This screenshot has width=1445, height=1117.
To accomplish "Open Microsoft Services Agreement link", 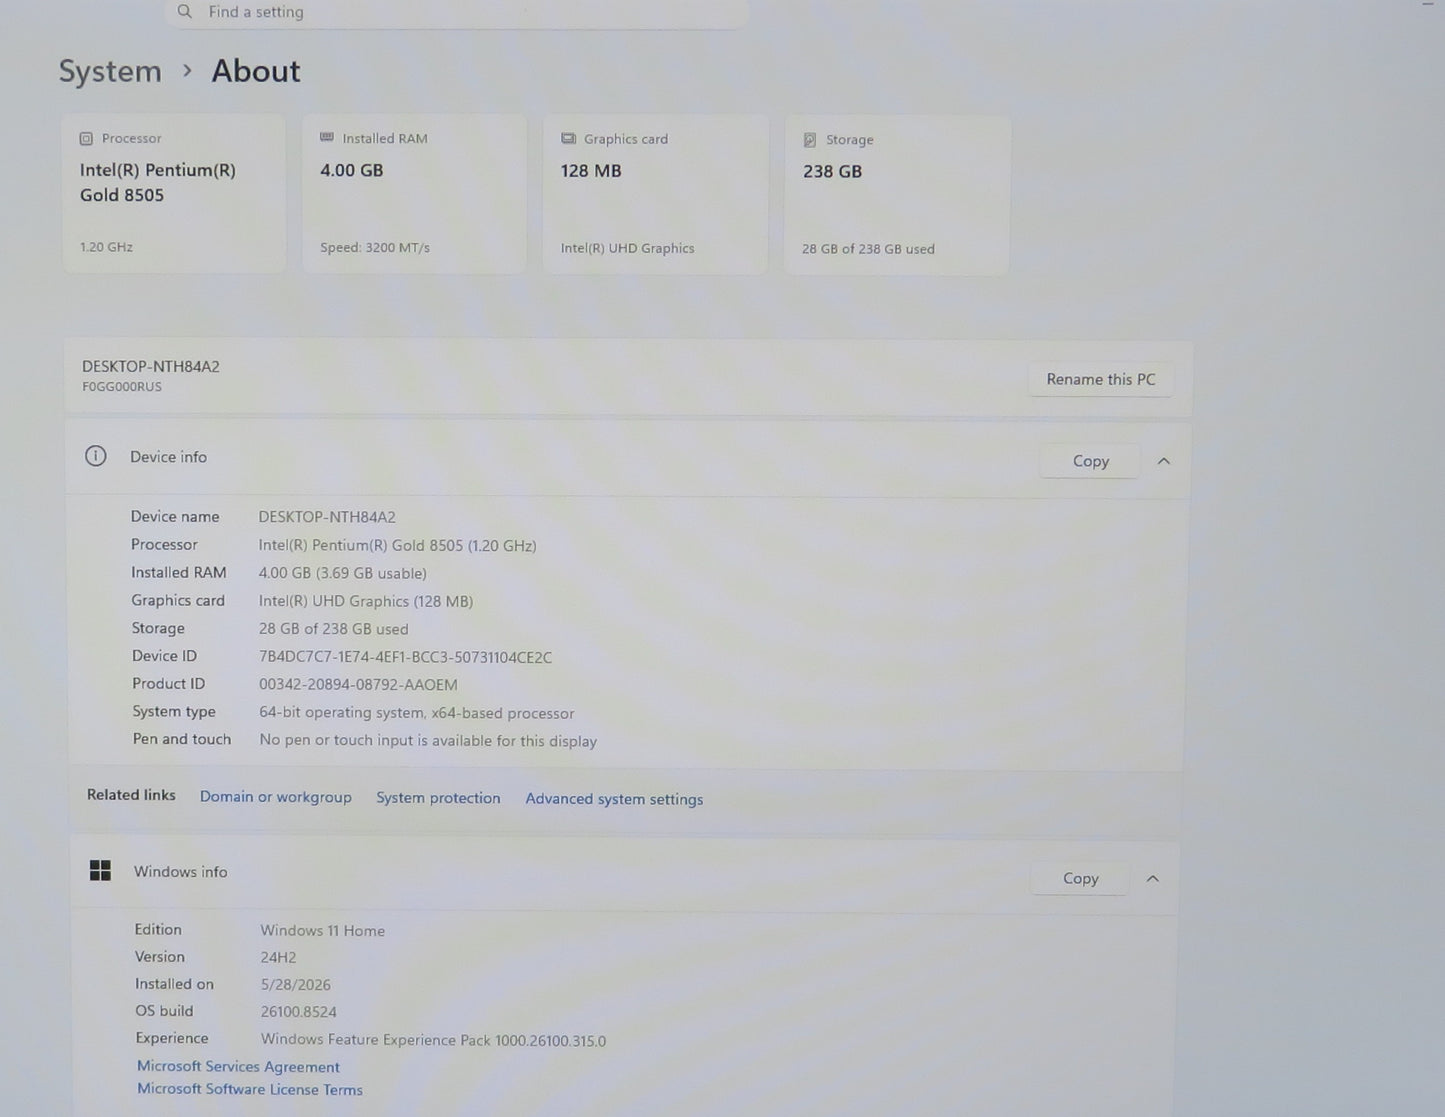I will pyautogui.click(x=238, y=1067).
